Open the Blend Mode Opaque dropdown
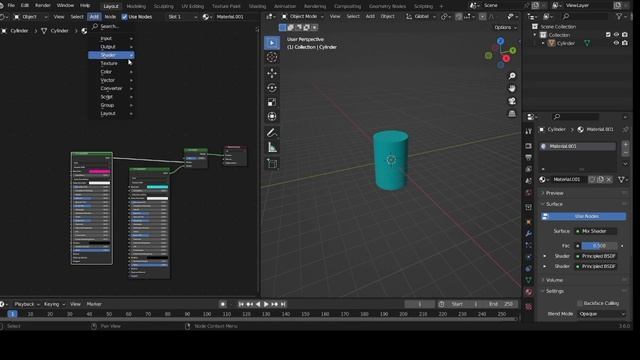This screenshot has height=360, width=640. pyautogui.click(x=602, y=314)
